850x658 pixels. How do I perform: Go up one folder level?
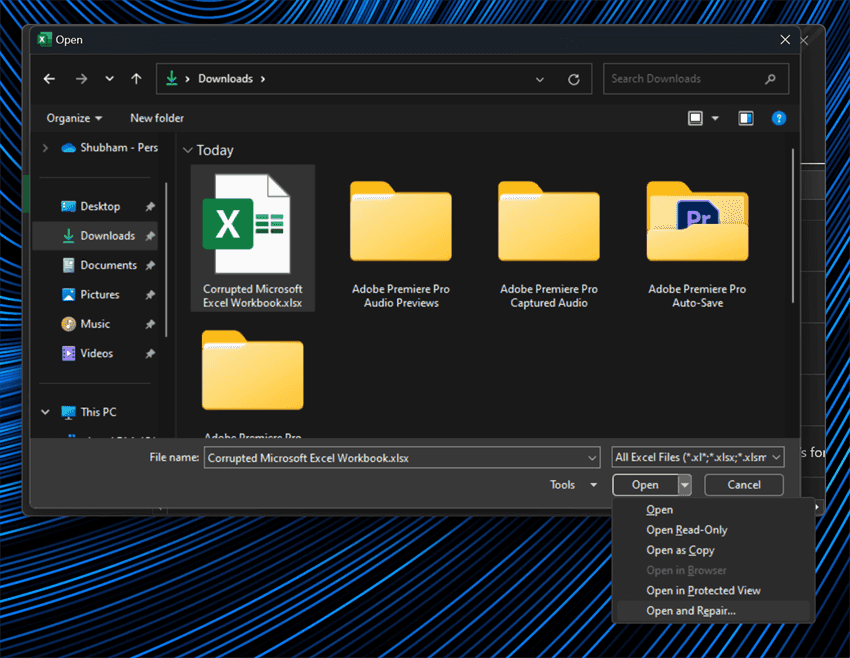(x=136, y=79)
